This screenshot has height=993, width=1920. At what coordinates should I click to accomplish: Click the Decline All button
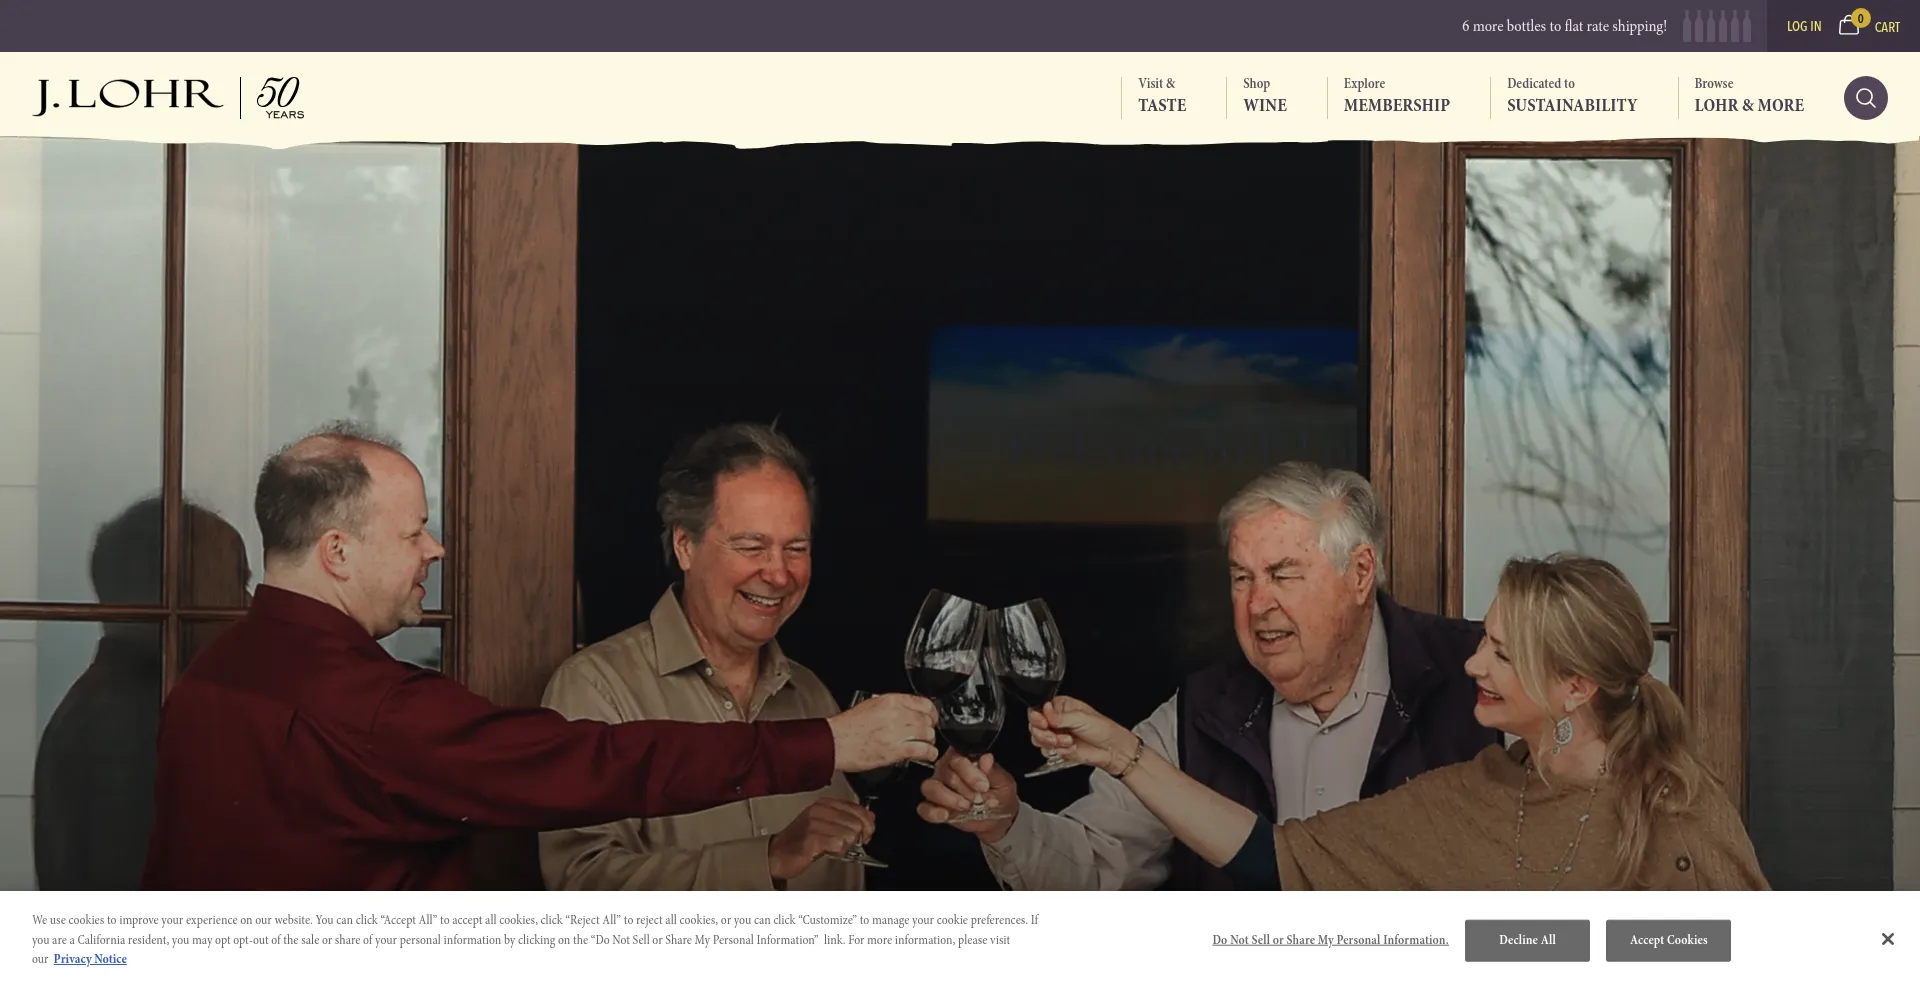[1527, 940]
